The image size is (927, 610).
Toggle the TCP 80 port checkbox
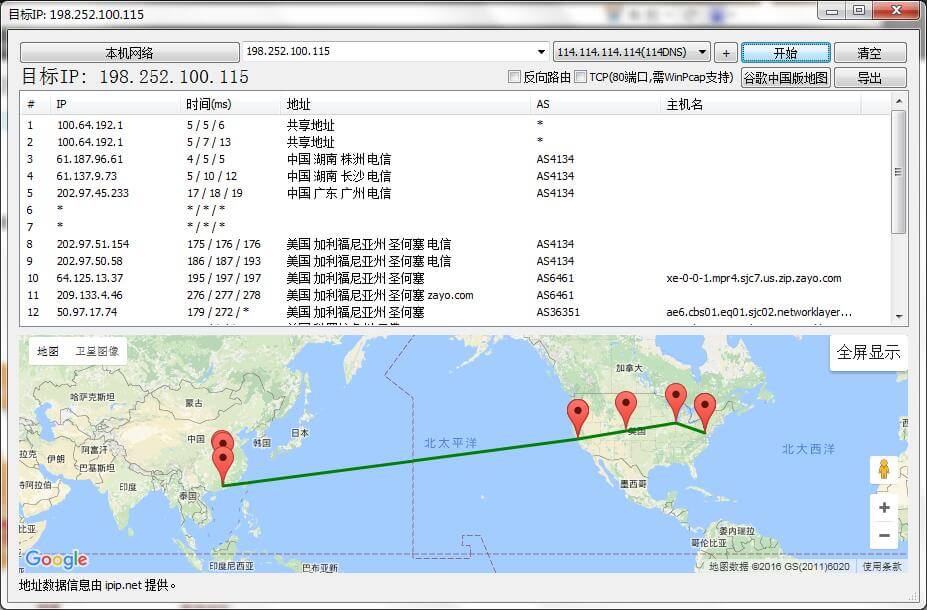pyautogui.click(x=581, y=77)
